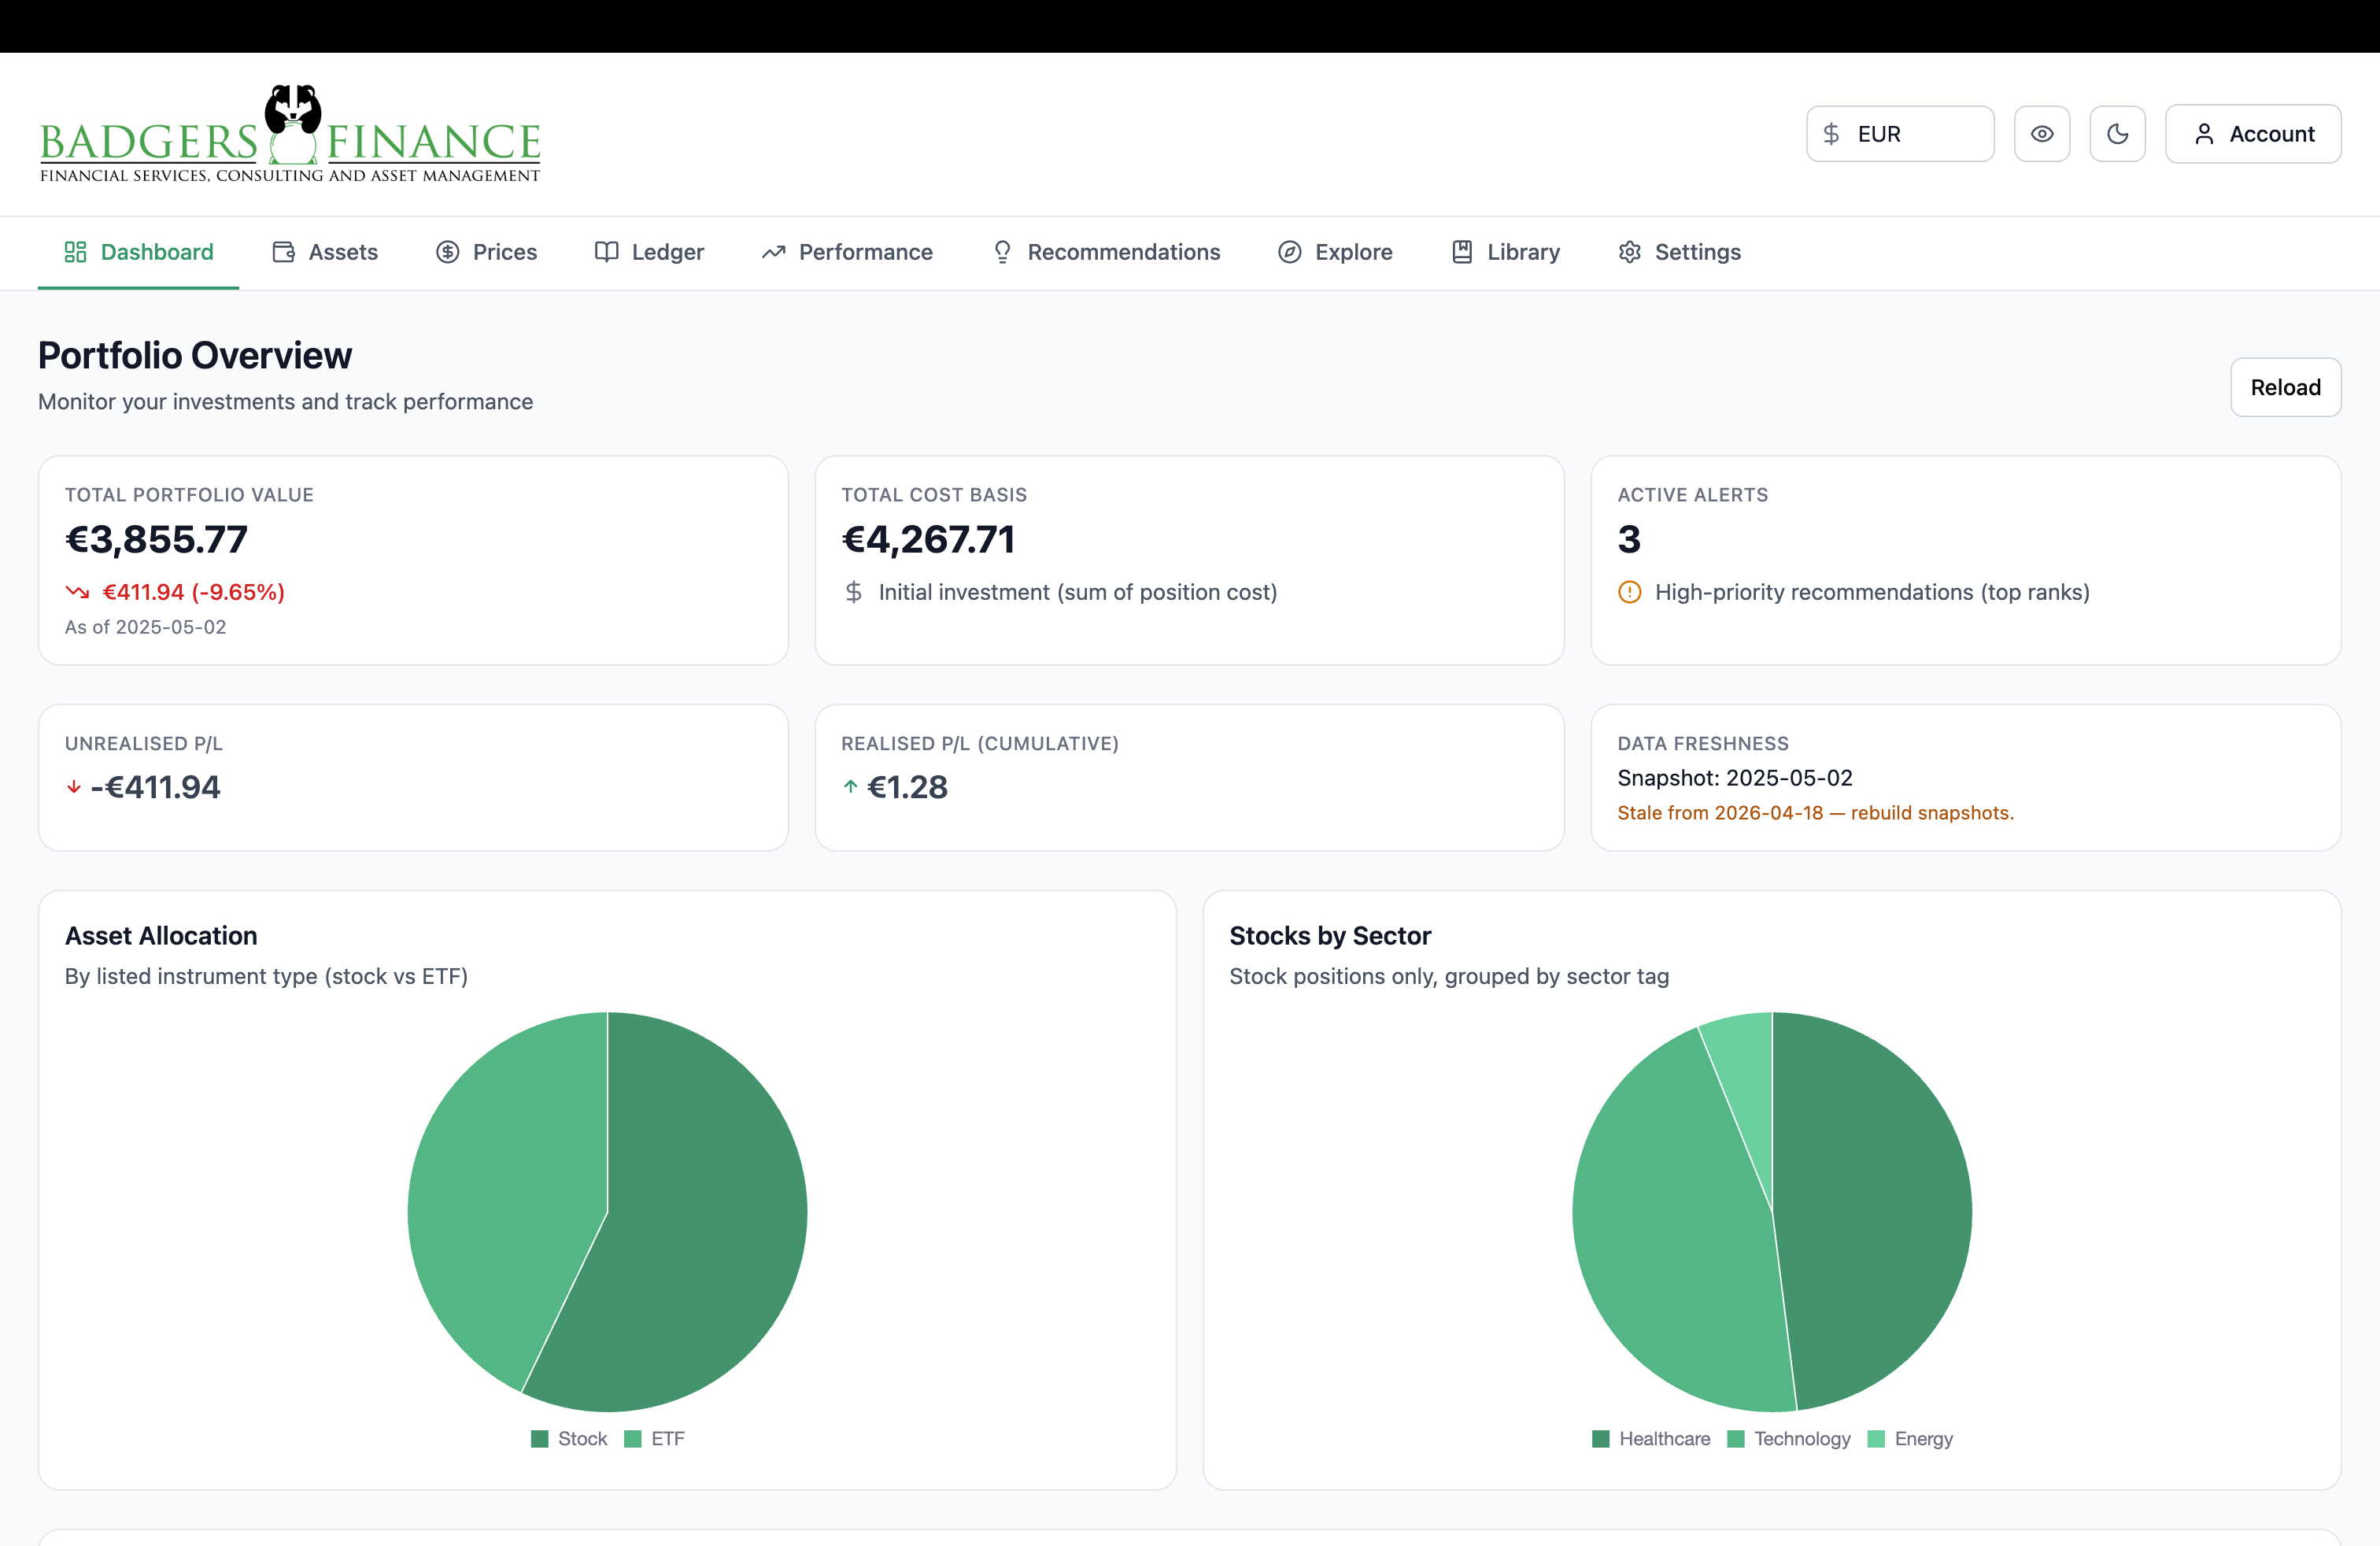
Task: Click the dollar sign currency icon
Action: point(1831,134)
